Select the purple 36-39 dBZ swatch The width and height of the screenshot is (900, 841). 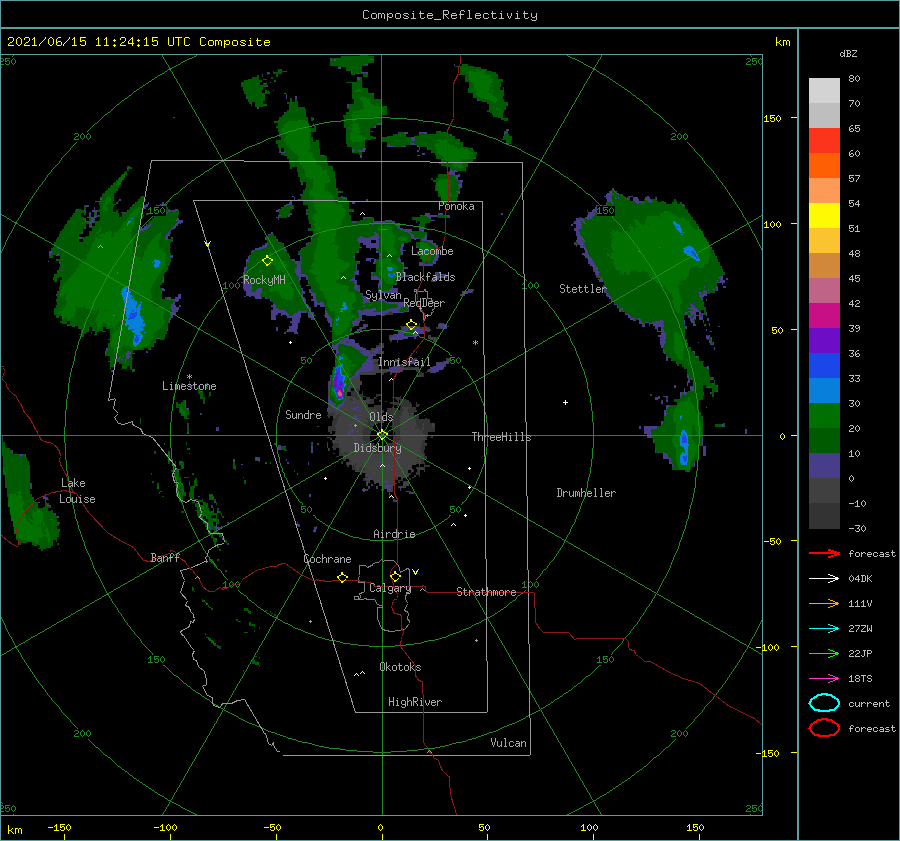point(824,341)
